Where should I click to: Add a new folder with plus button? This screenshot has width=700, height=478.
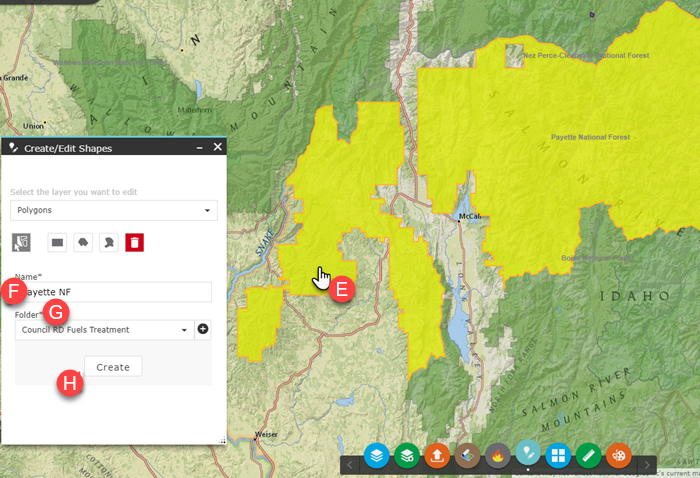[203, 329]
